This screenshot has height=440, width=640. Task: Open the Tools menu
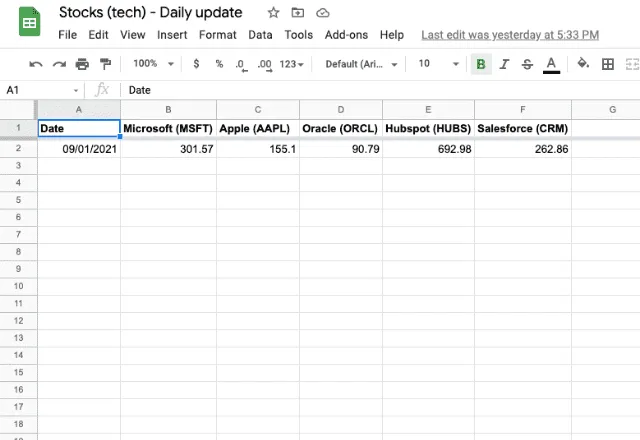[x=298, y=35]
